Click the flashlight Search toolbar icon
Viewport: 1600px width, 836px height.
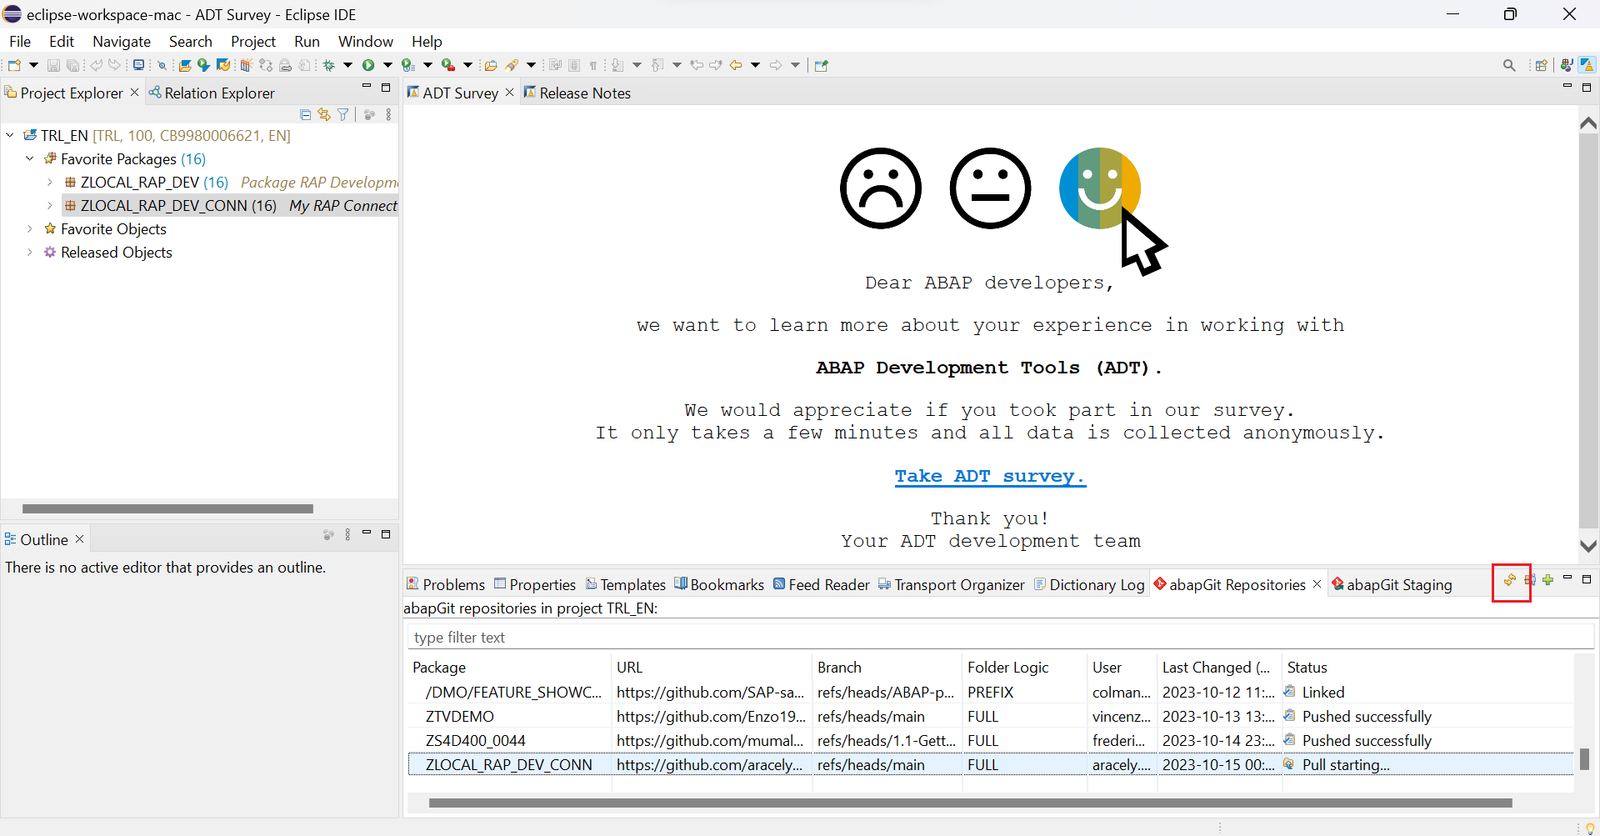pyautogui.click(x=511, y=65)
